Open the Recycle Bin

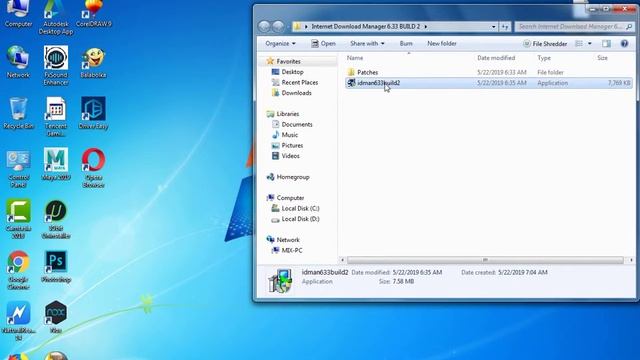pos(18,113)
